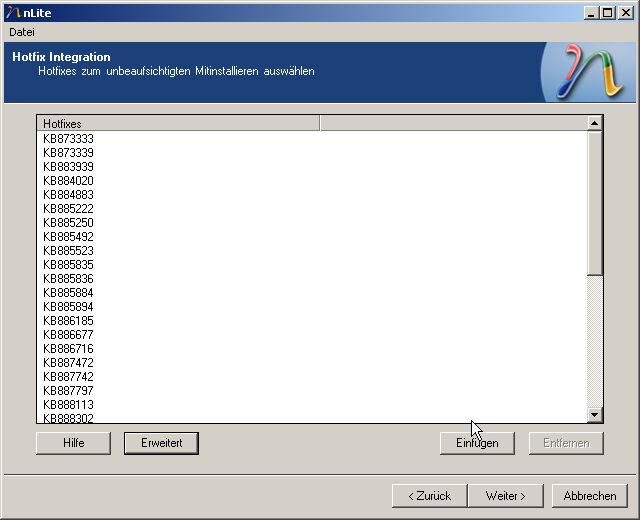Select hotfix KB884020

tap(68, 180)
